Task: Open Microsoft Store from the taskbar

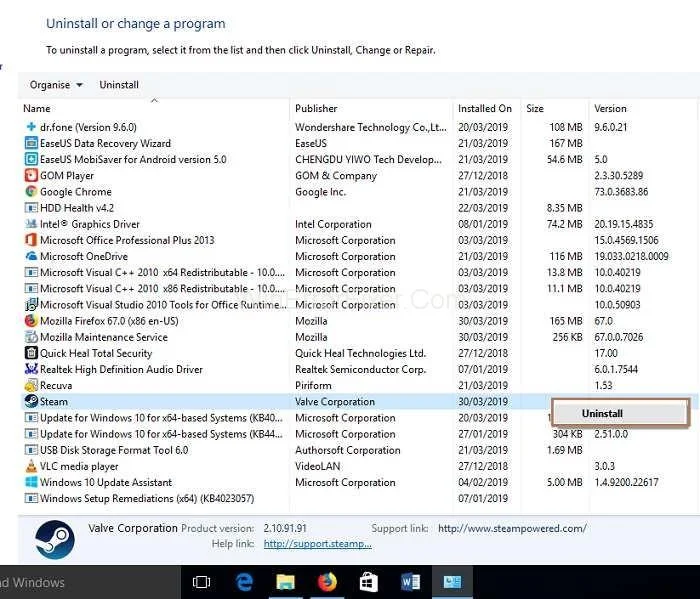Action: tap(369, 582)
